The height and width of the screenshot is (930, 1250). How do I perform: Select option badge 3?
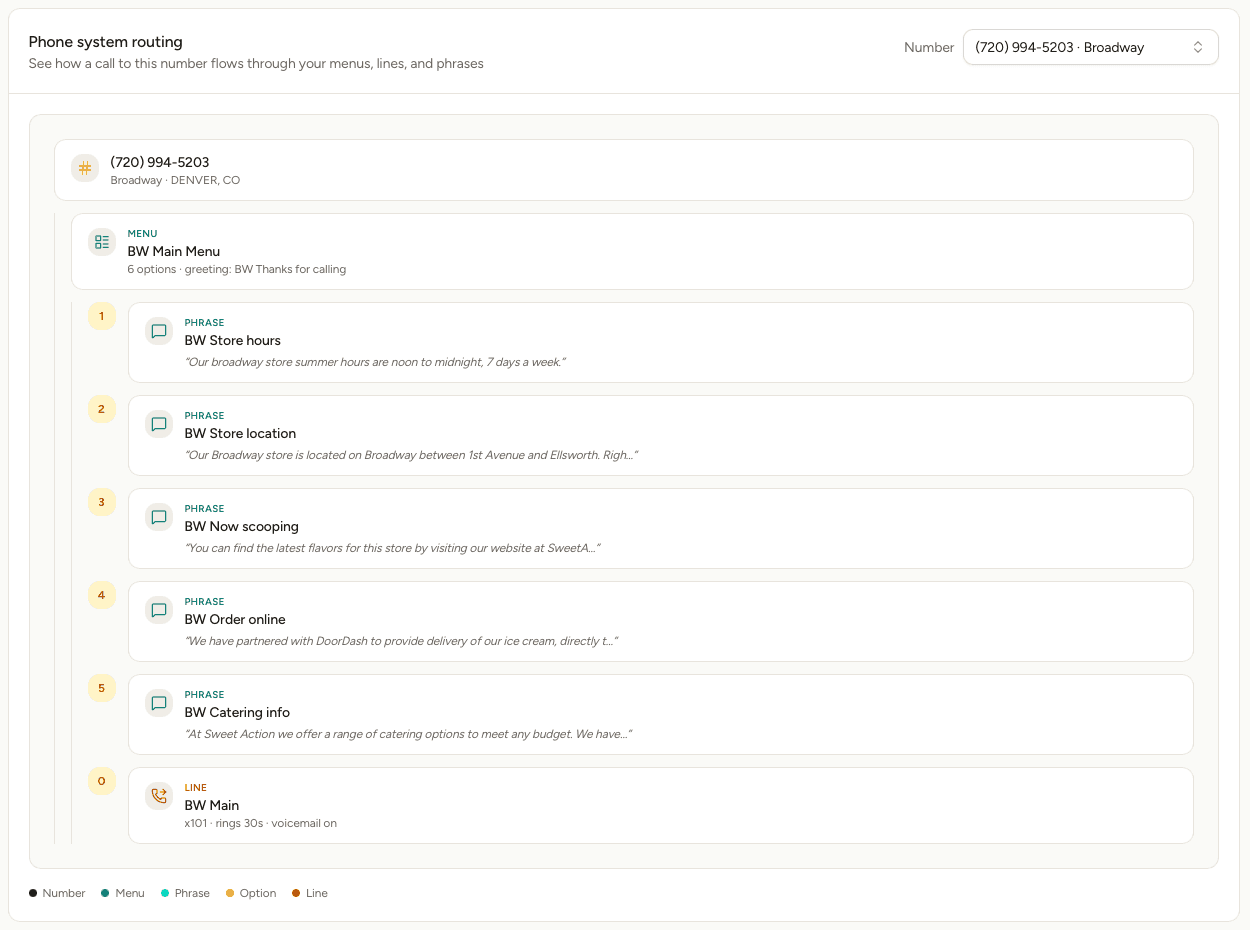[102, 502]
